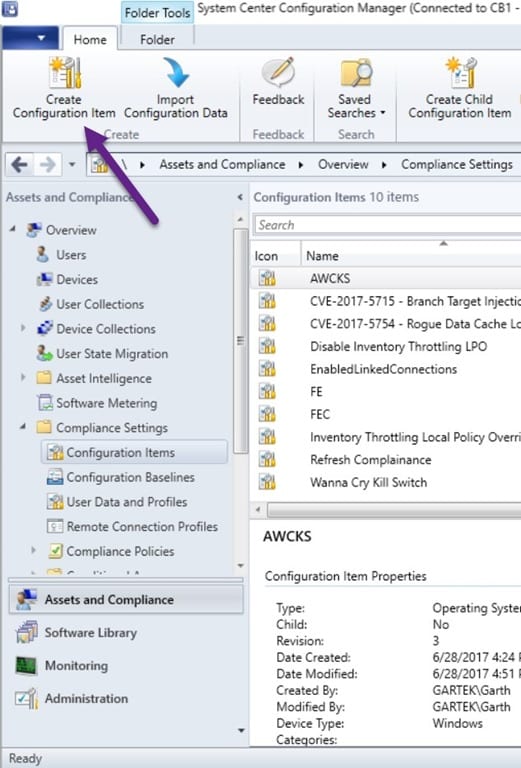Collapse the Overview tree node
The image size is (521, 768).
click(13, 229)
